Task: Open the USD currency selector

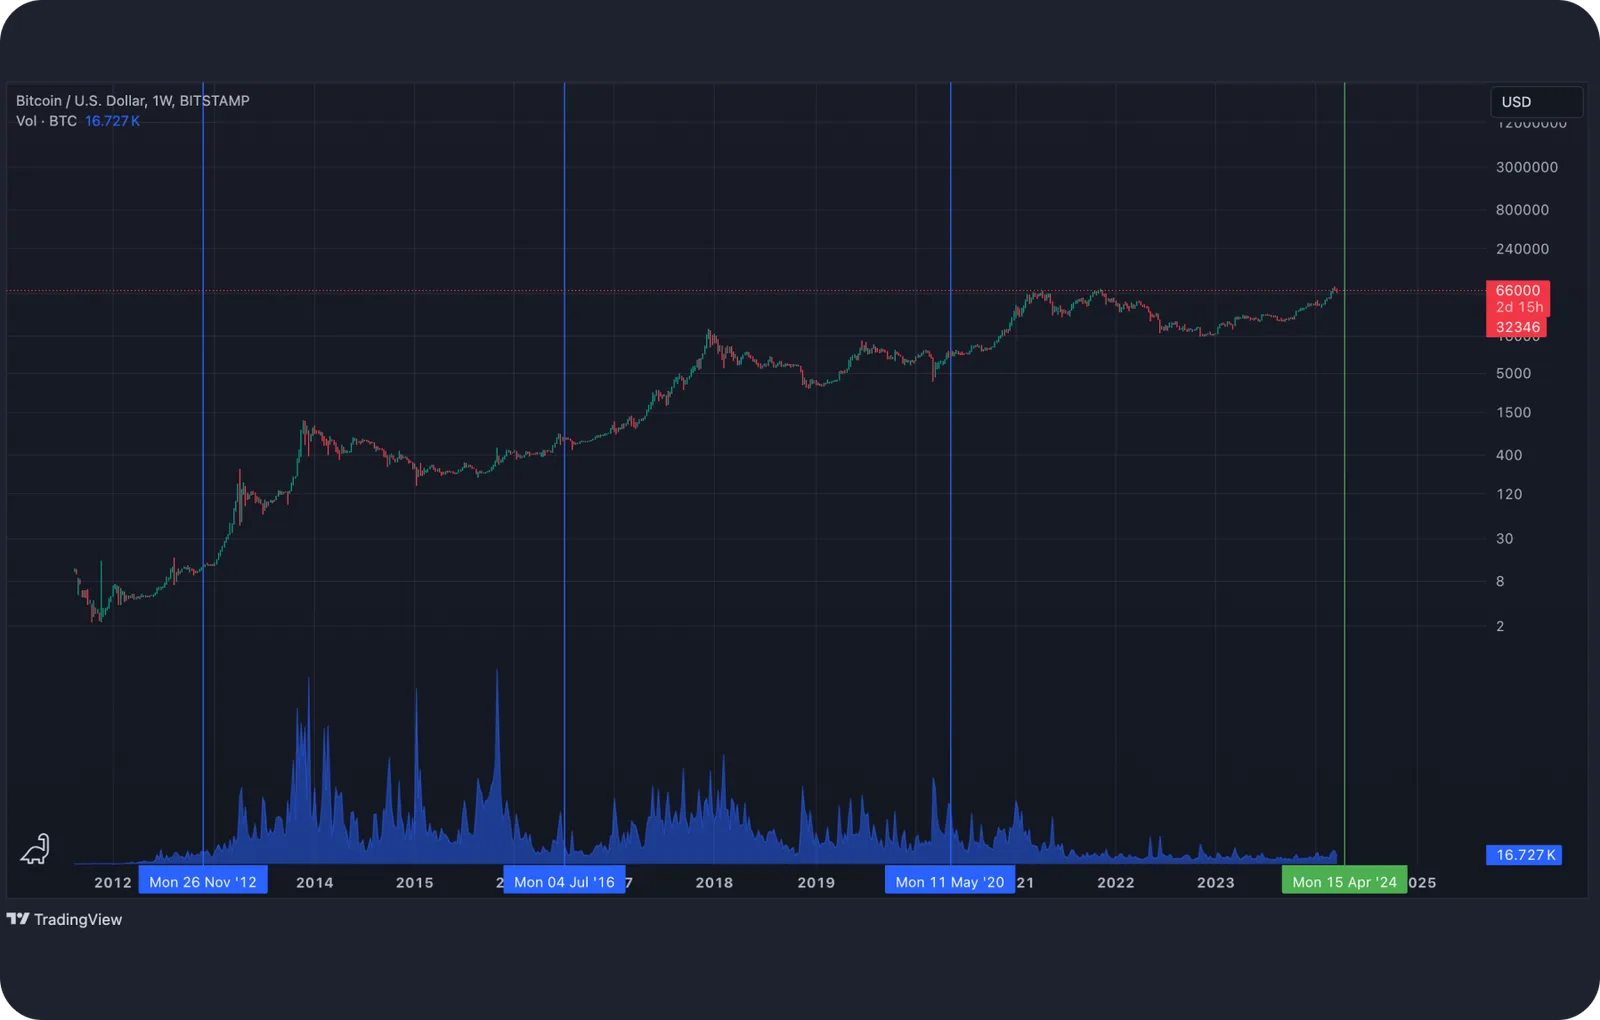Action: click(1537, 102)
